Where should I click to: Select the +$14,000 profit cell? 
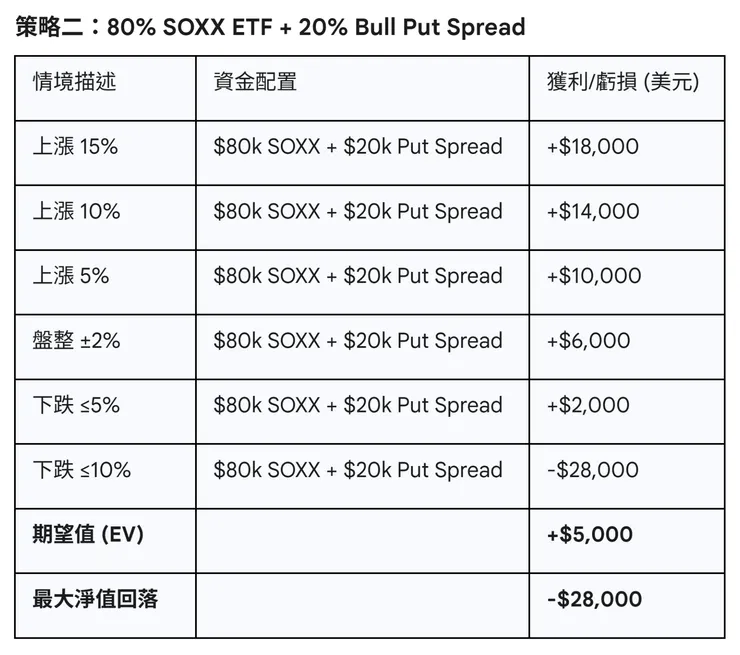coord(593,212)
